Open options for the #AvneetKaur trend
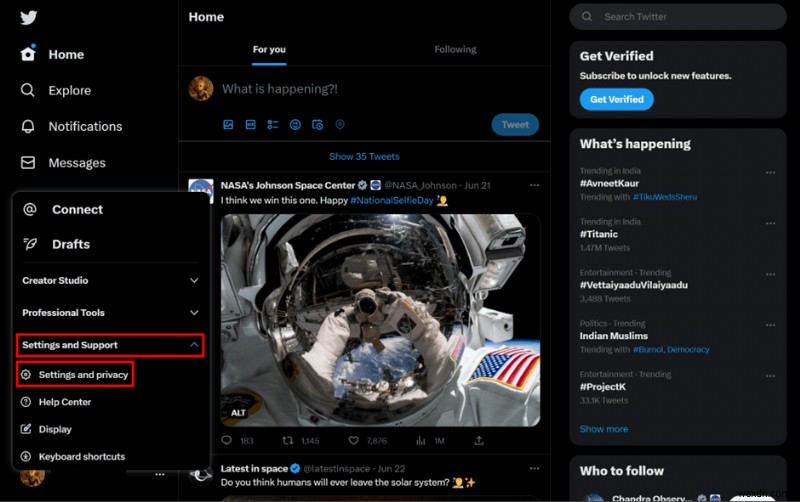Viewport: 800px width, 502px height. click(770, 172)
